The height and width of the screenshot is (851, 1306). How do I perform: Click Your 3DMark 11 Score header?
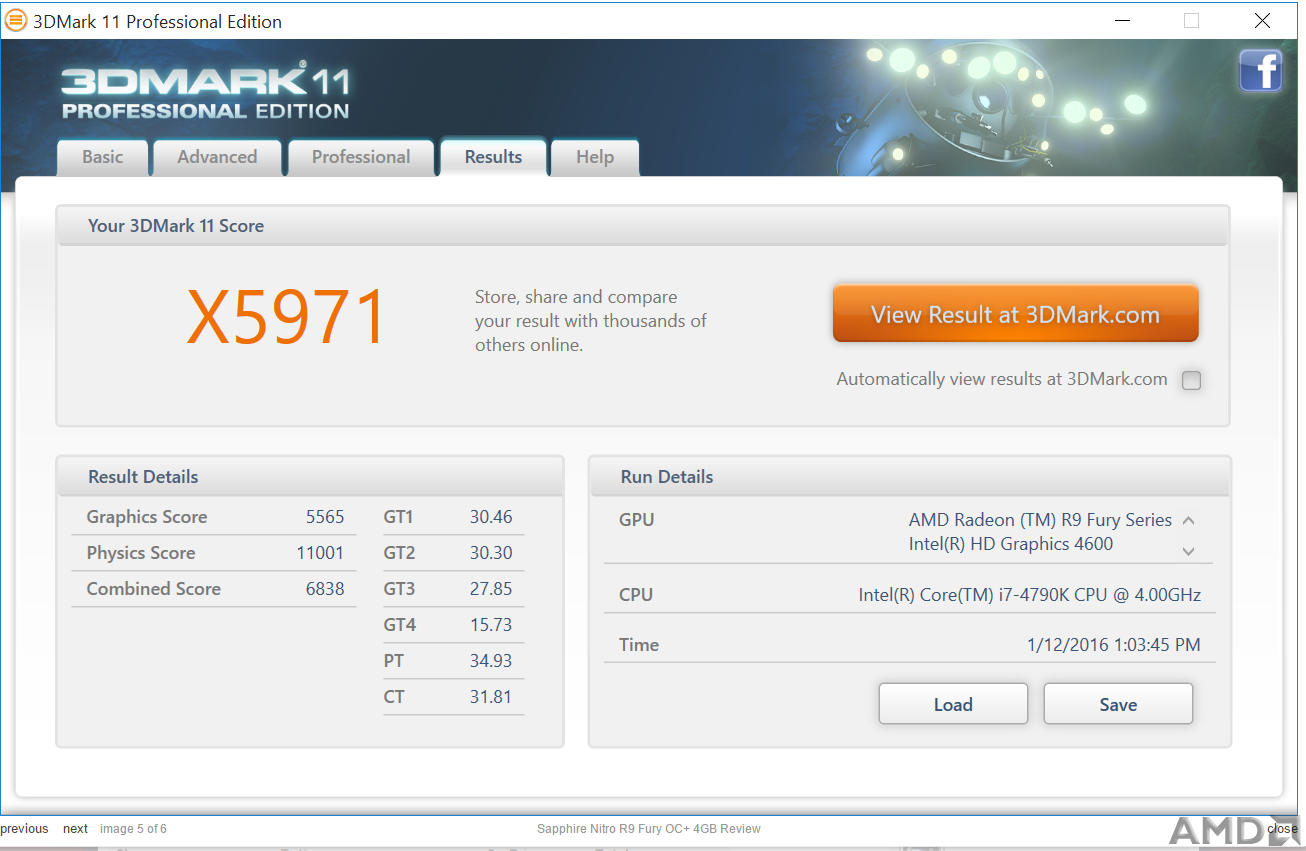coord(643,226)
